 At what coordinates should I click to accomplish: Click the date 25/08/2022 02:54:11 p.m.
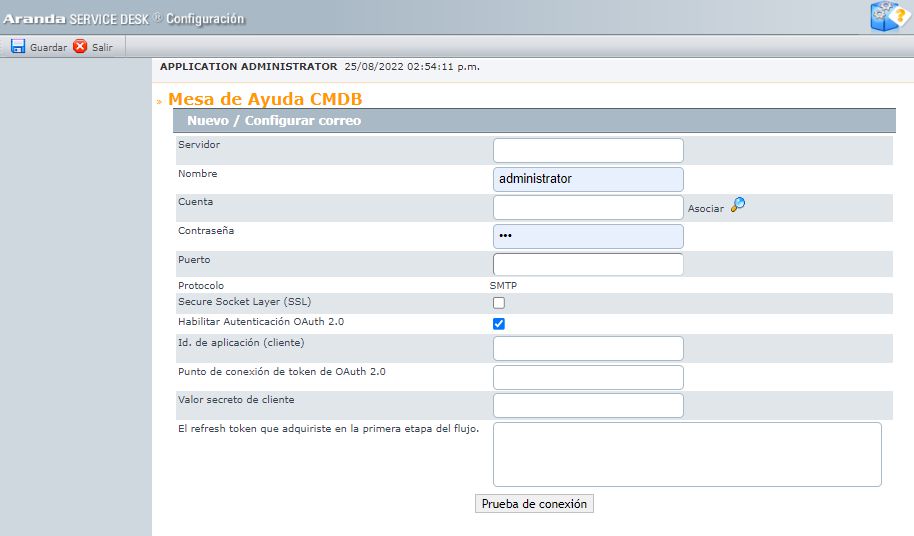click(412, 66)
